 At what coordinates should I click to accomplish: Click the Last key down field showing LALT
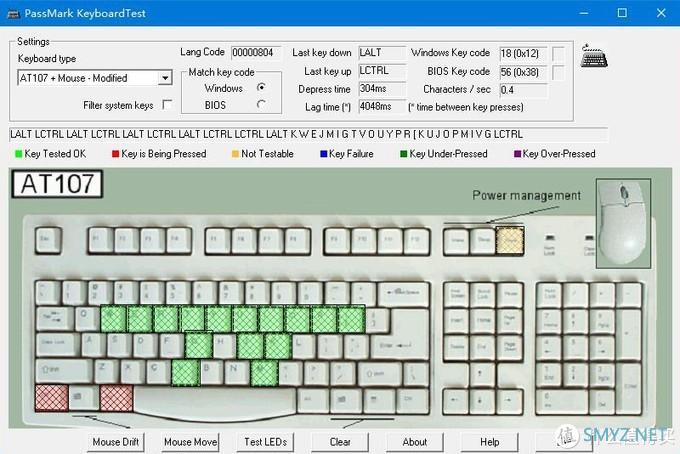(382, 53)
